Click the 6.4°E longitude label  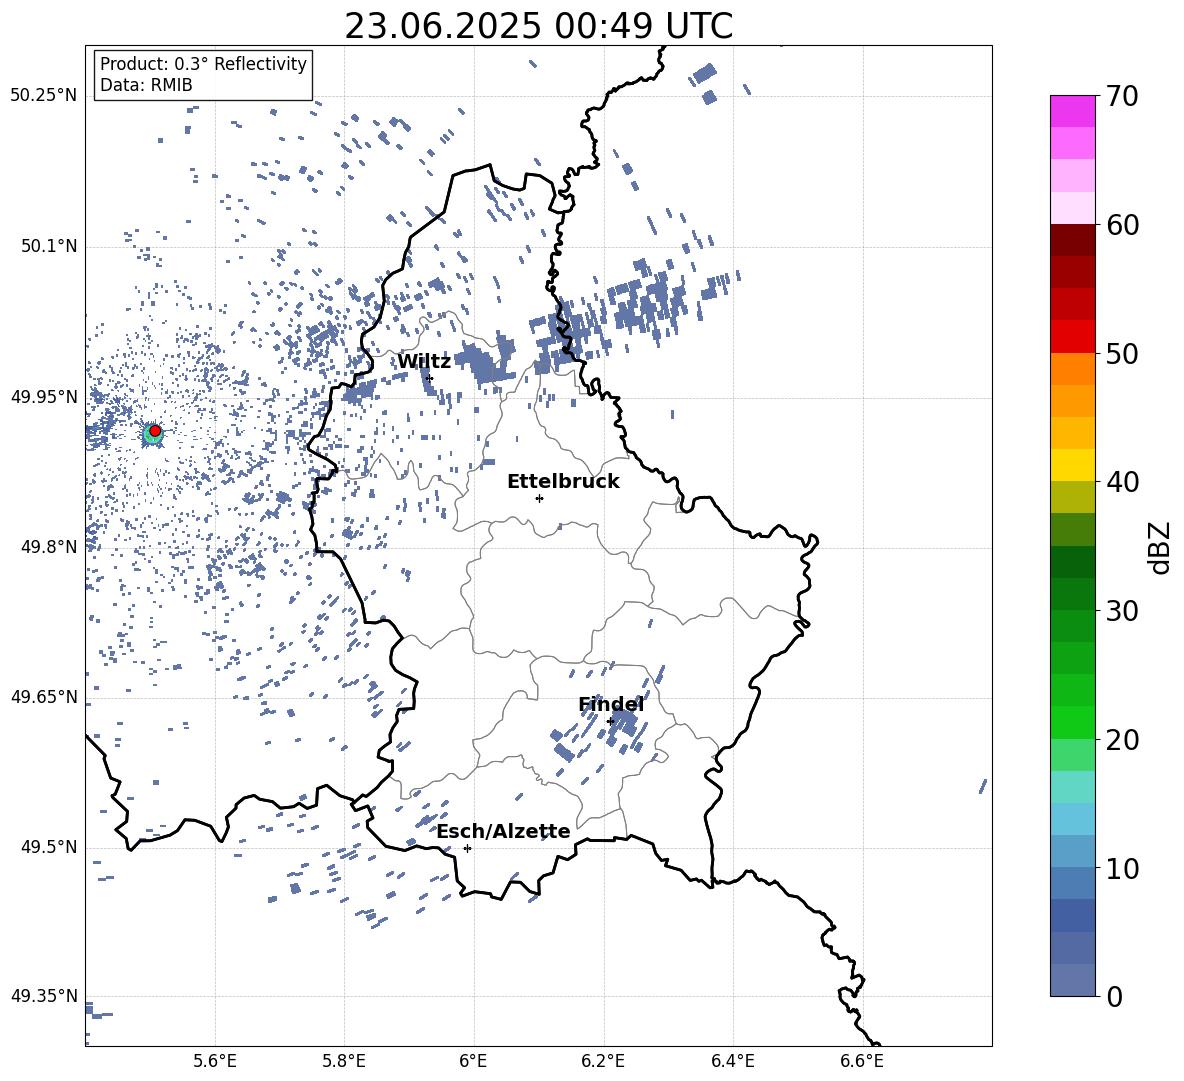point(732,1061)
